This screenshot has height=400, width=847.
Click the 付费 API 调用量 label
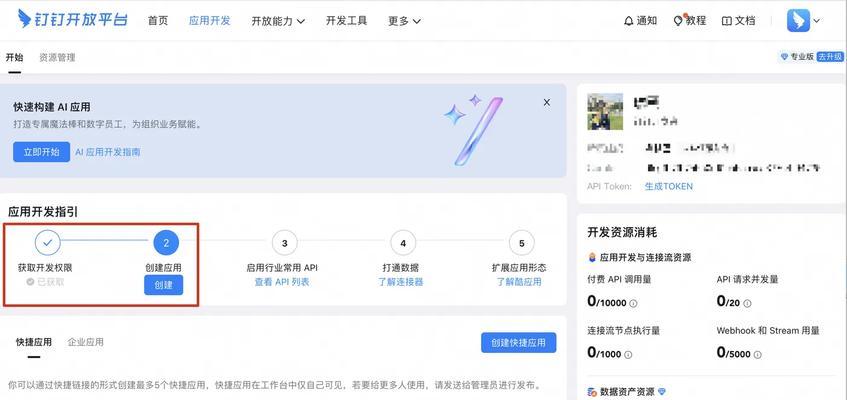click(619, 279)
